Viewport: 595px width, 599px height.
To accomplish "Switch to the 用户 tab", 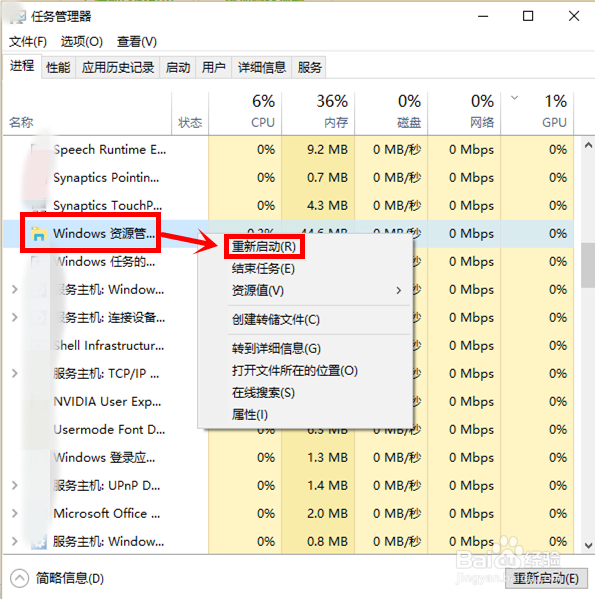I will [213, 68].
